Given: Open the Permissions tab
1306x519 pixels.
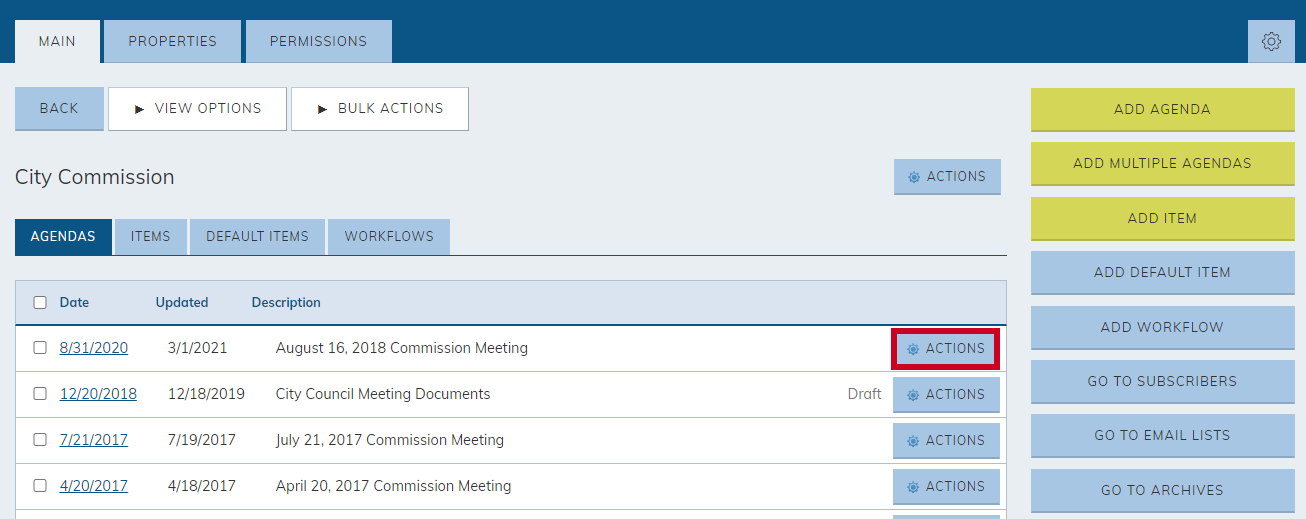Looking at the screenshot, I should pyautogui.click(x=319, y=42).
